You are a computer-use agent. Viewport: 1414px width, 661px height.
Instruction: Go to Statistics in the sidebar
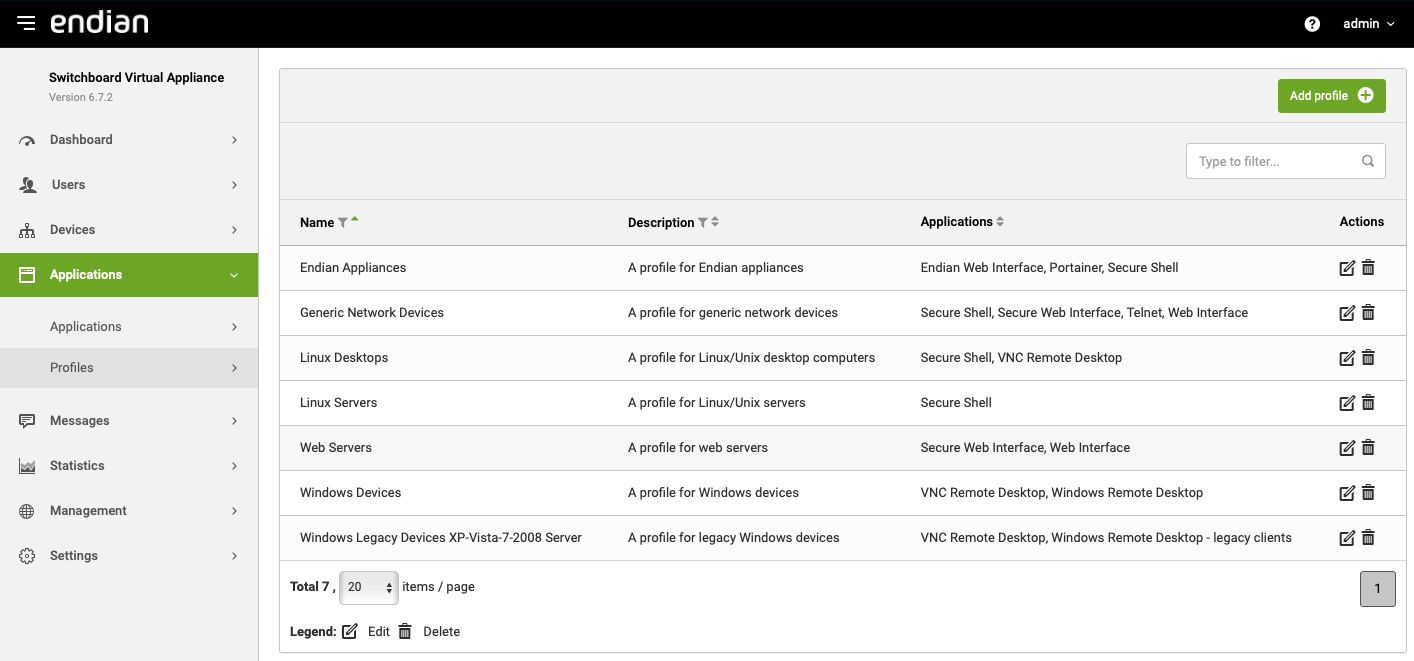coord(129,466)
